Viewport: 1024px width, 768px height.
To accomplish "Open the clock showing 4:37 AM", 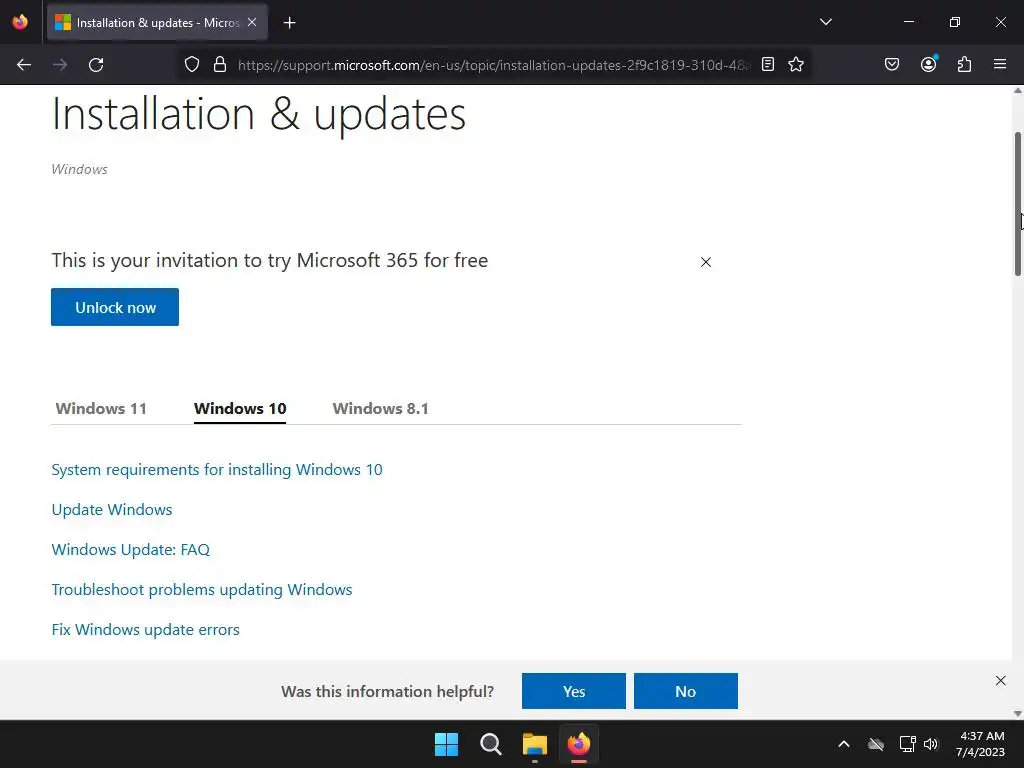I will [x=980, y=744].
